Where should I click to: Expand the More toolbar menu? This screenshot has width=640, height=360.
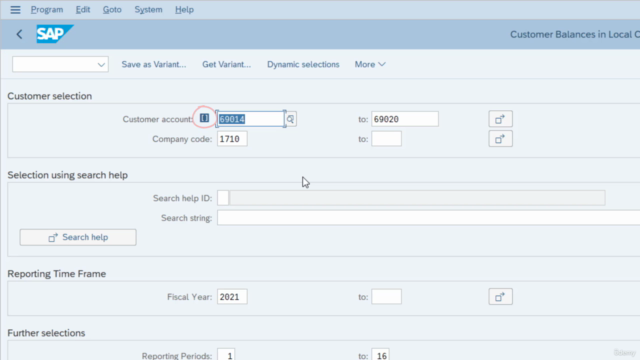(370, 64)
